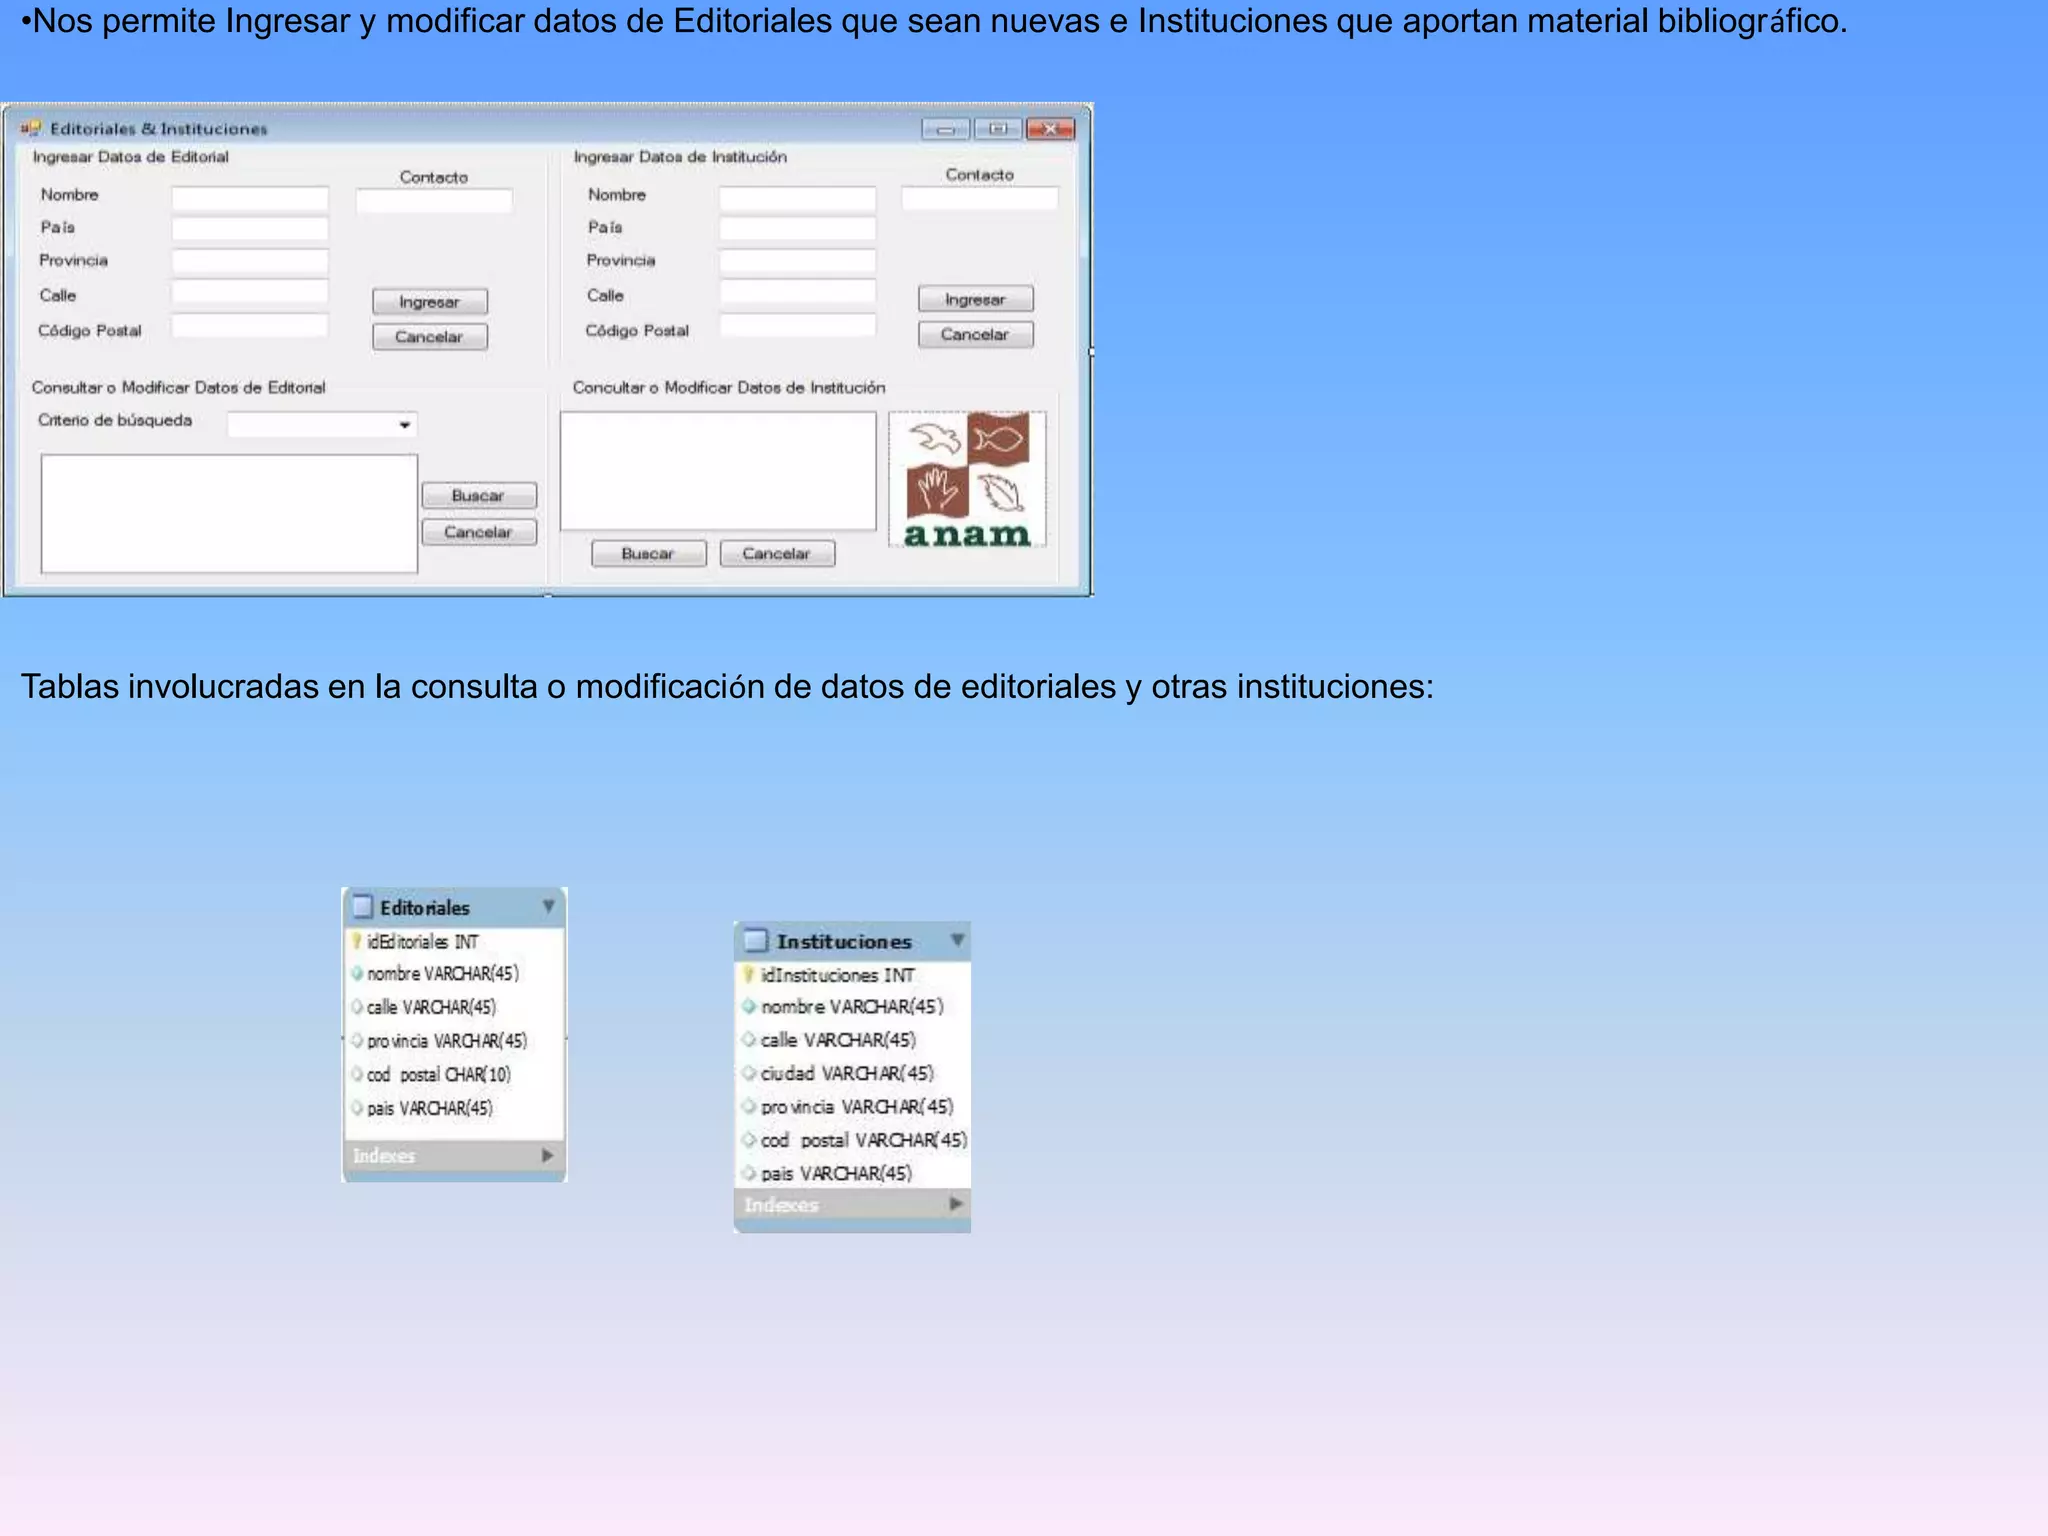
Task: Focus the Editorial Nombre input field
Action: click(x=250, y=198)
